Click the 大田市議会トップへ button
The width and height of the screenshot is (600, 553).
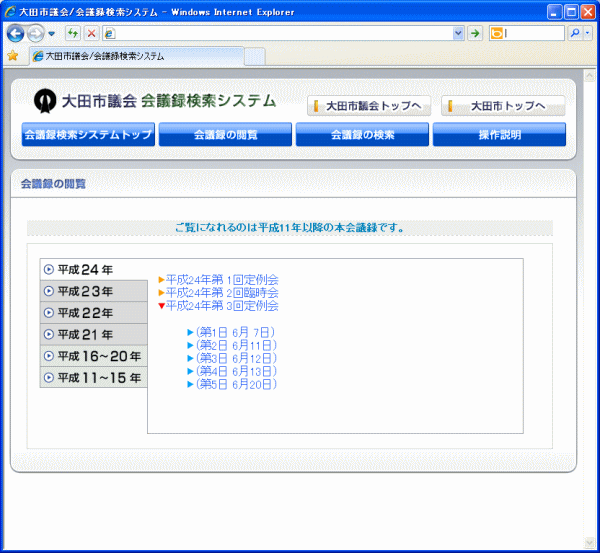point(369,106)
